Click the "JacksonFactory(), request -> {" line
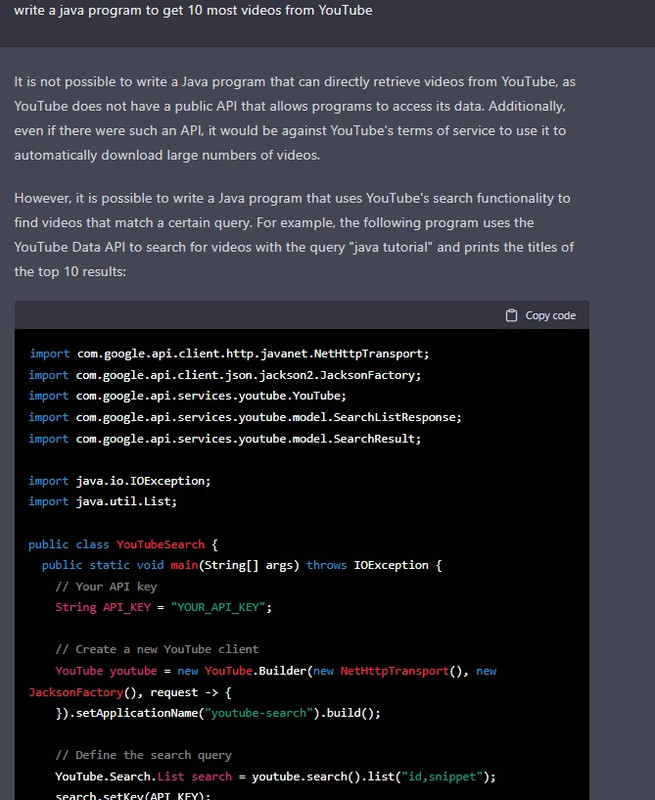 coord(130,692)
